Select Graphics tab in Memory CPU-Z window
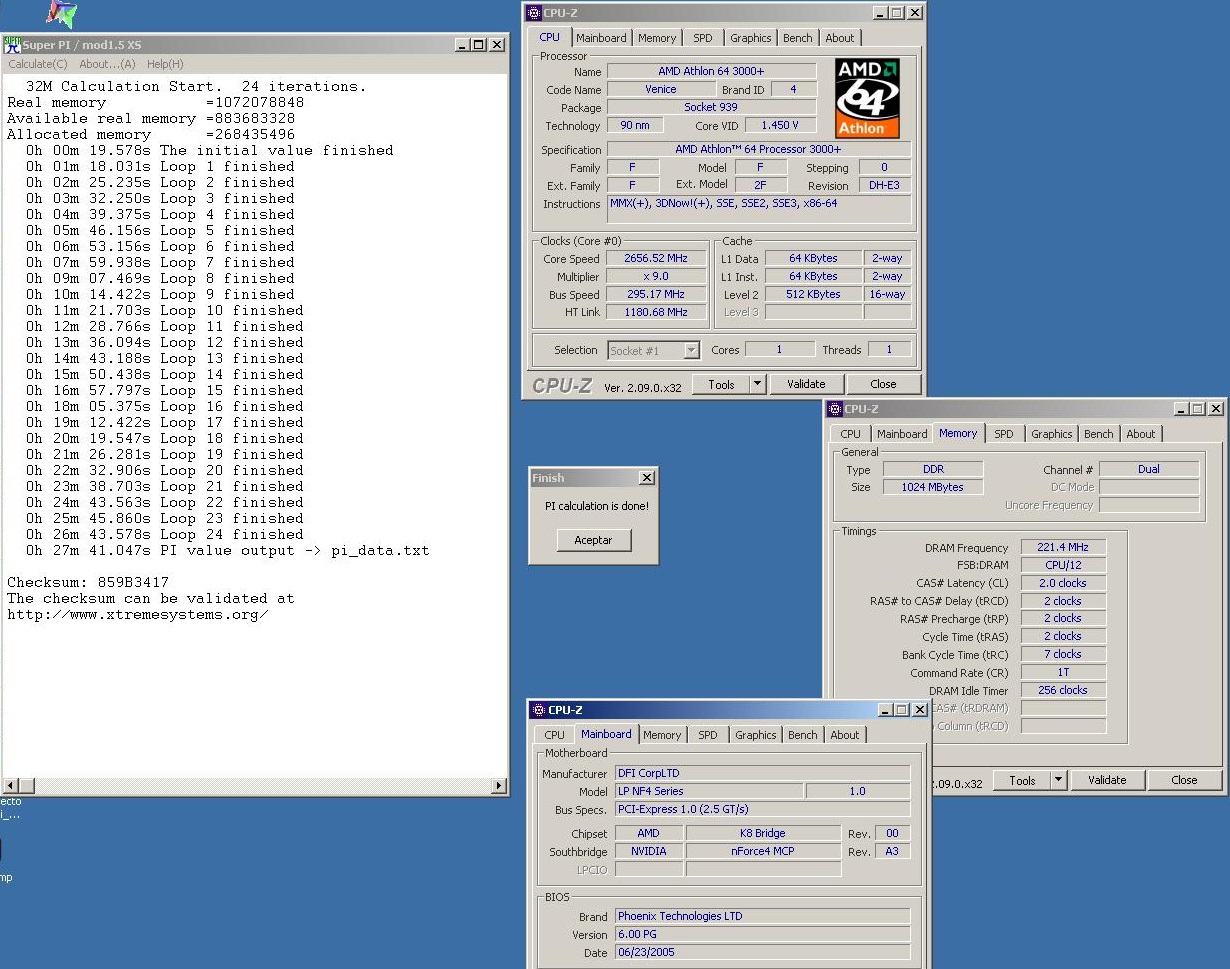The height and width of the screenshot is (969, 1230). tap(1051, 434)
